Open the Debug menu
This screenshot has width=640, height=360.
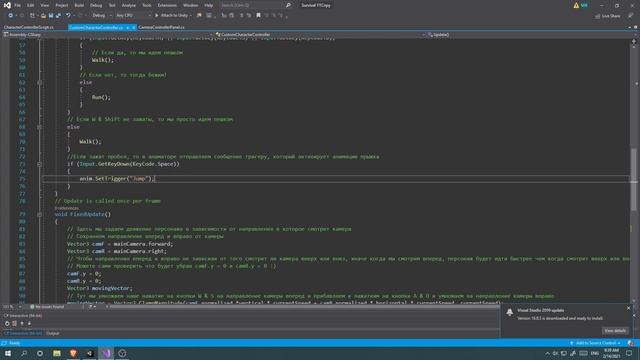(x=96, y=5)
